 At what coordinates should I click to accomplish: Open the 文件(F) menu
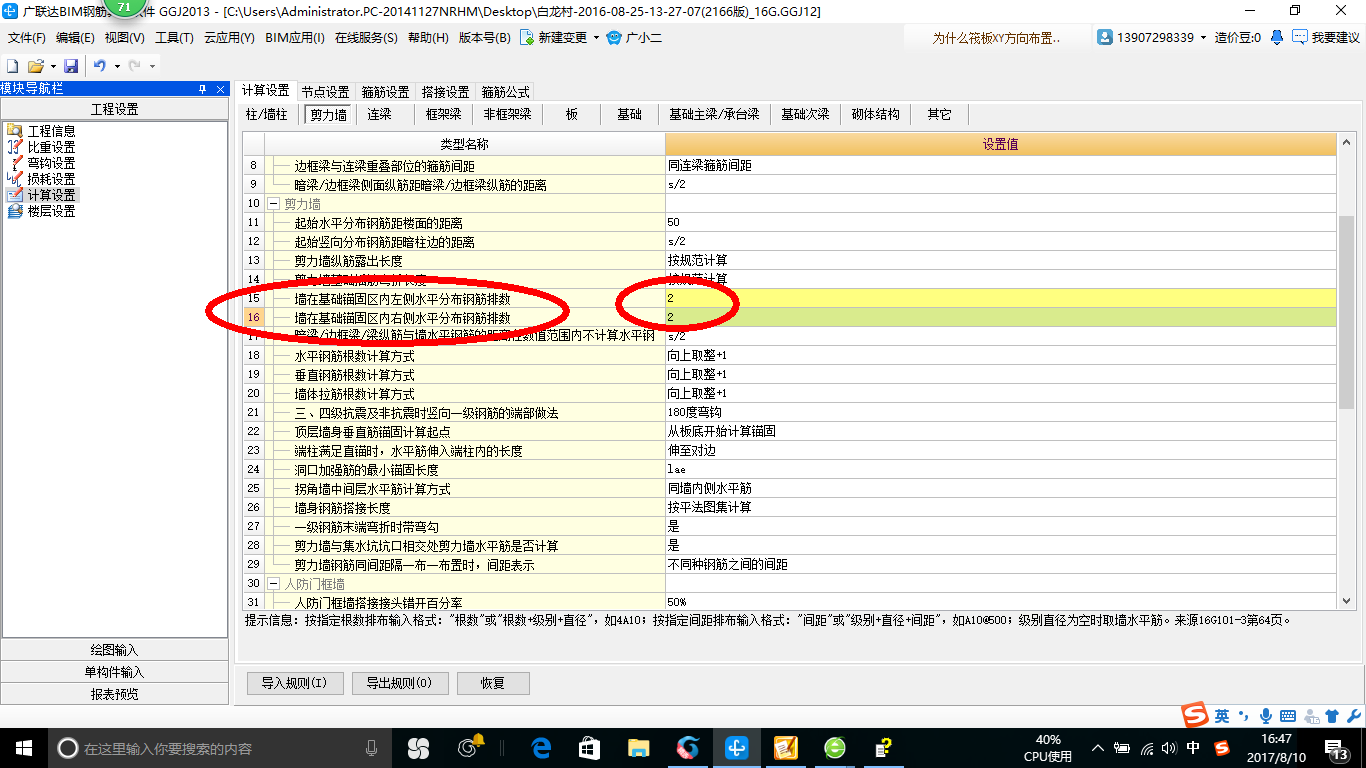[x=27, y=38]
